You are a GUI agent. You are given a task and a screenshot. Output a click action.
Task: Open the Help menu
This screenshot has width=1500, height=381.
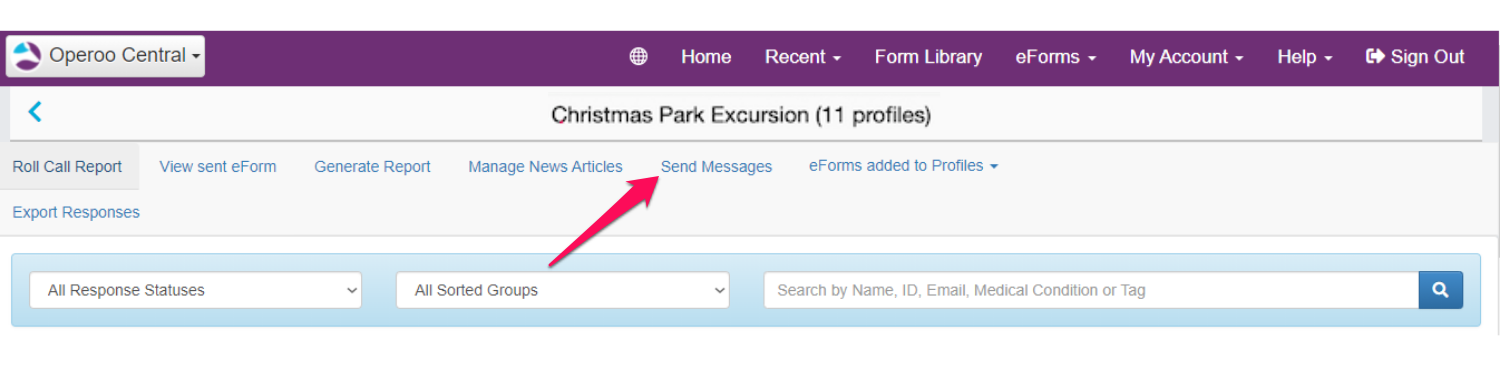pyautogui.click(x=1305, y=57)
